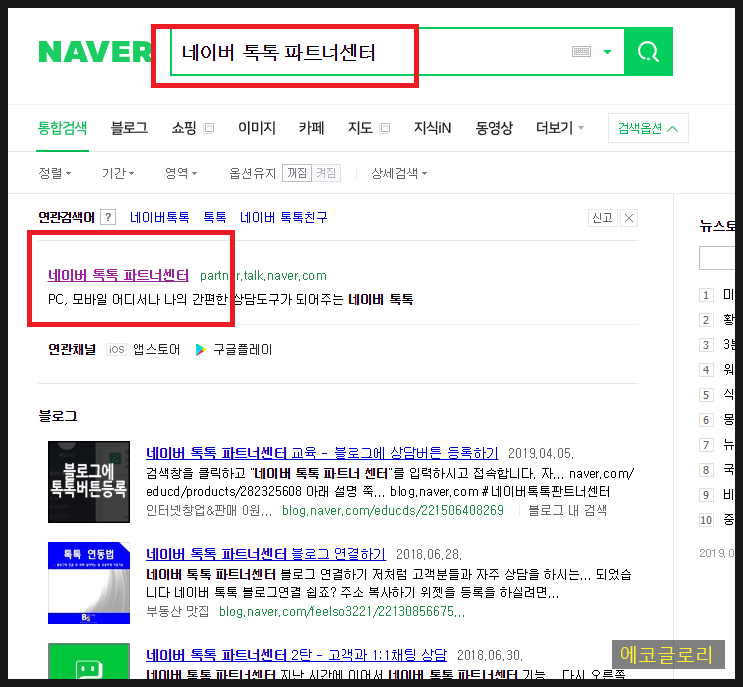Expand the 더보기 menu
Viewport: 743px width, 687px height.
click(x=560, y=128)
